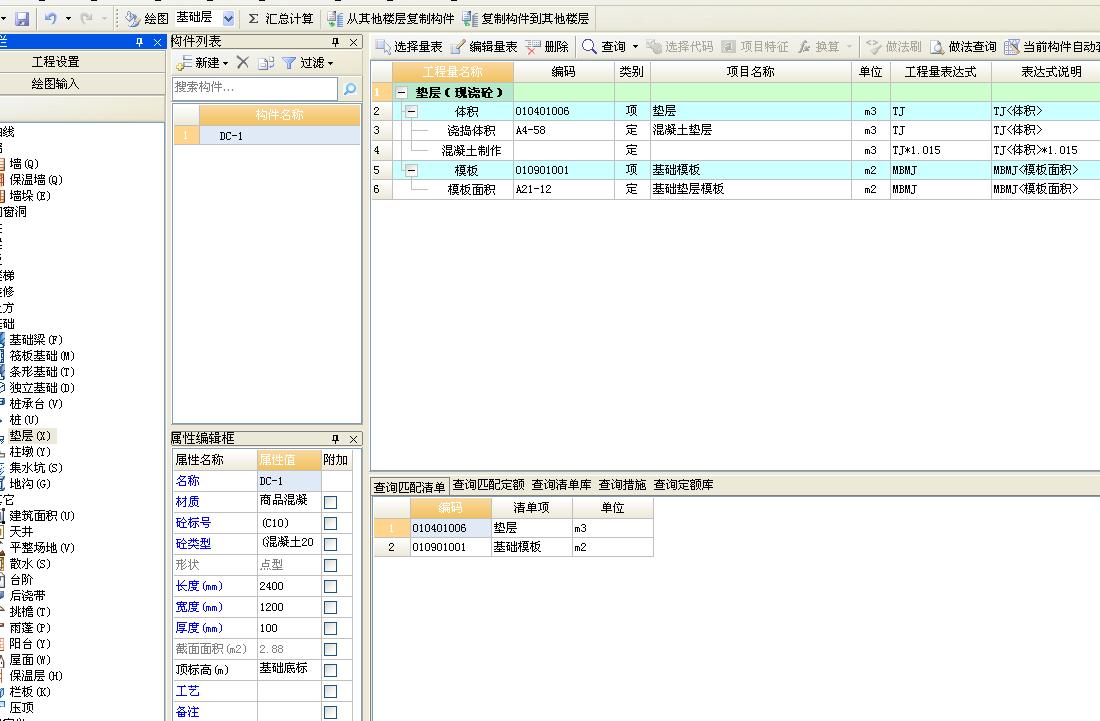Click 复制构件到其他楼层 button

click(x=525, y=18)
